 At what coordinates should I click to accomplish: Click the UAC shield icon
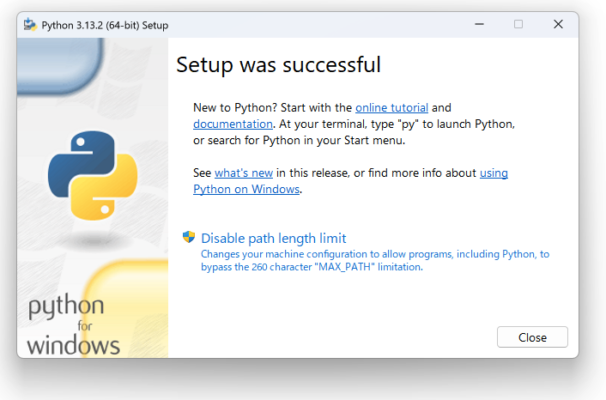189,237
